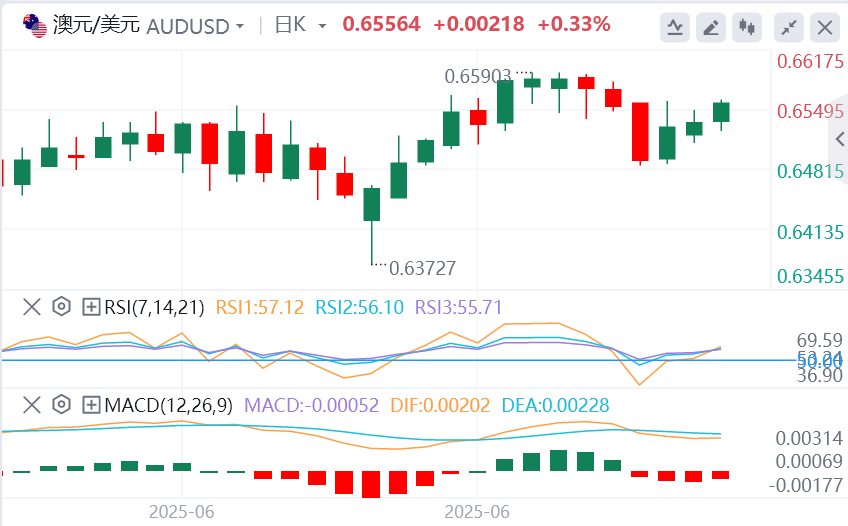Click the RSI1:57.12 value
Viewport: 848px width, 526px height.
pyautogui.click(x=260, y=307)
